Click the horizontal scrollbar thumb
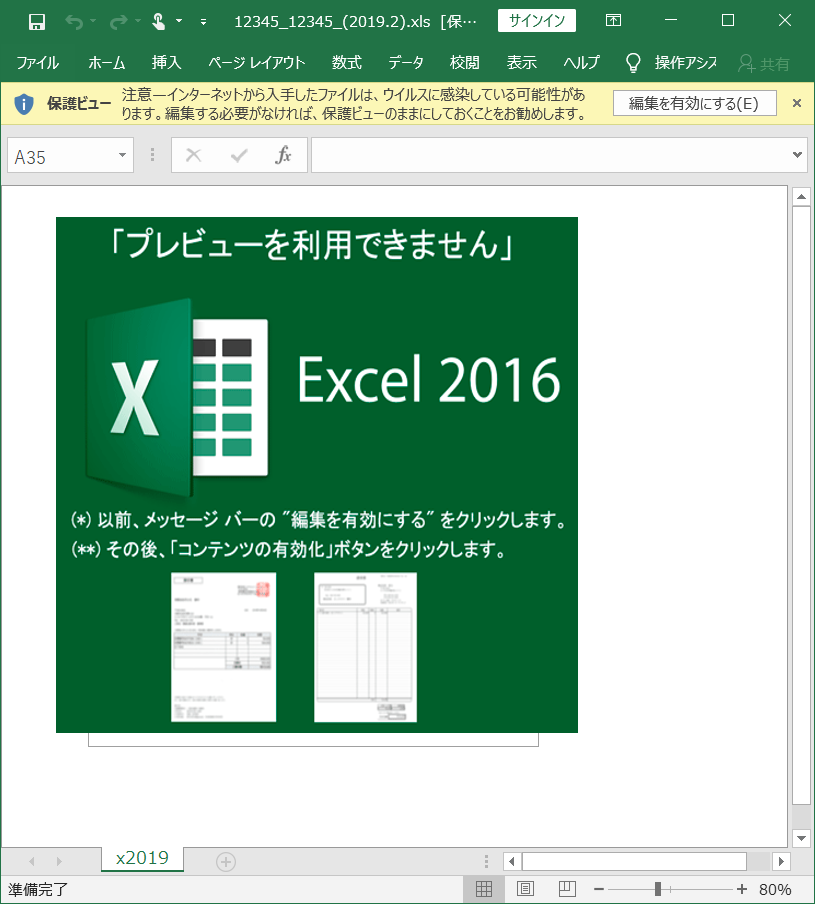Viewport: 815px width, 904px height. click(x=634, y=861)
